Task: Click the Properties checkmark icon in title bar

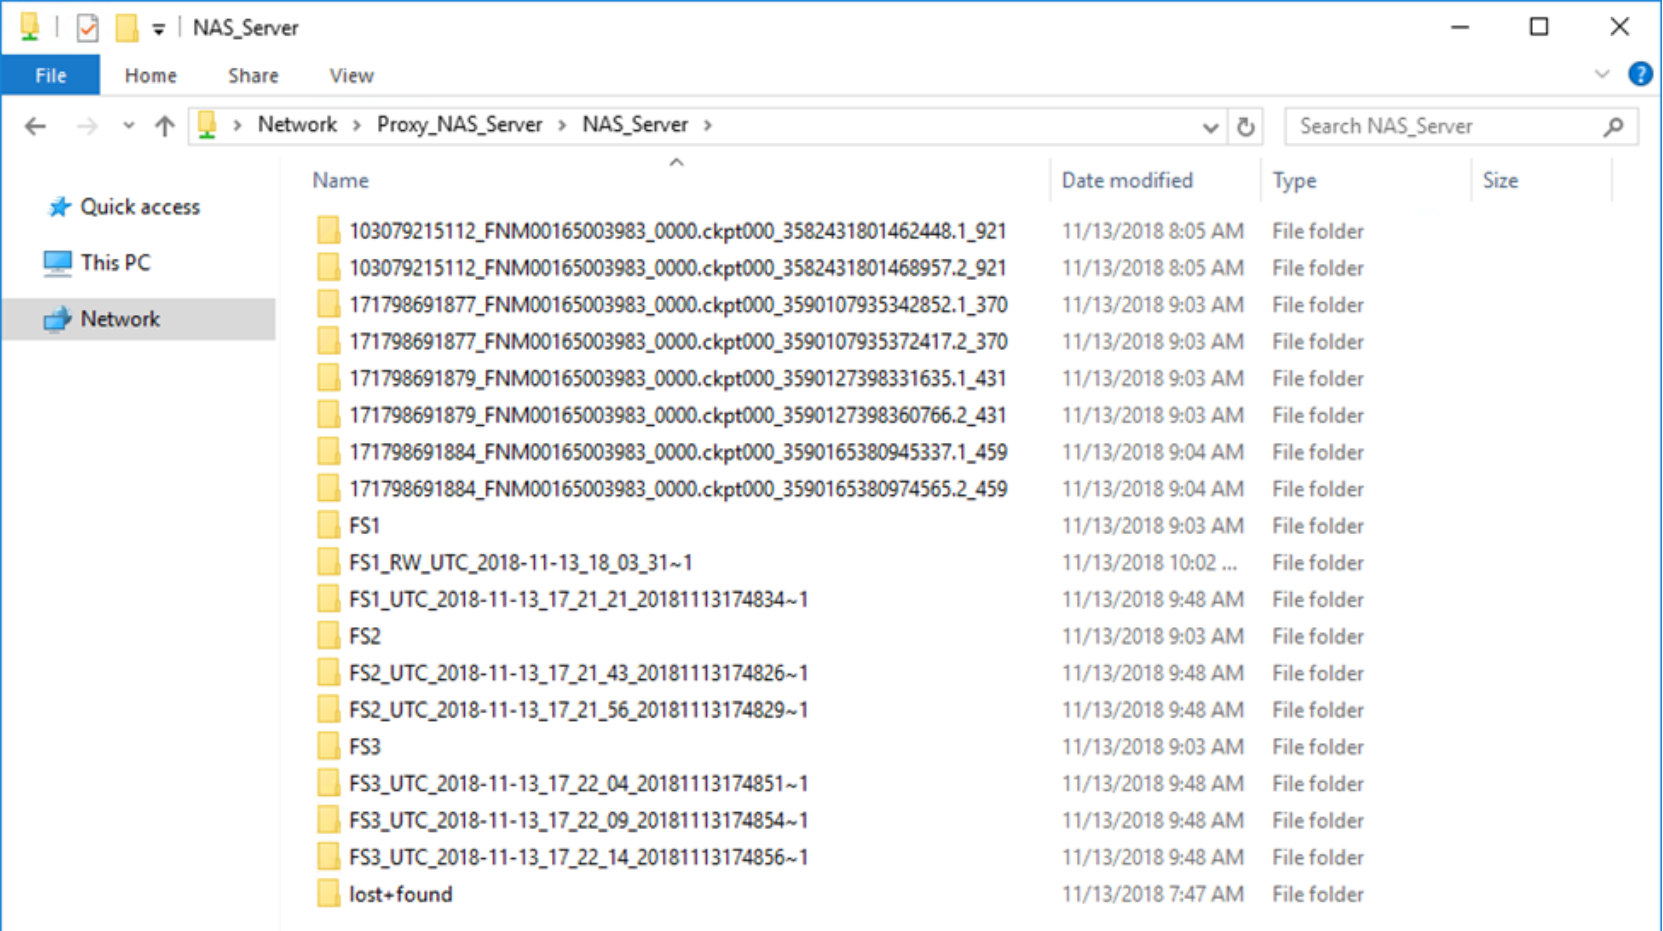Action: point(87,28)
